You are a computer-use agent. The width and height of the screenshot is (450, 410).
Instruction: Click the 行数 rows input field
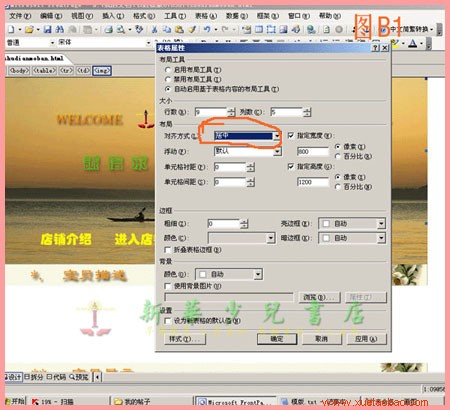(211, 112)
